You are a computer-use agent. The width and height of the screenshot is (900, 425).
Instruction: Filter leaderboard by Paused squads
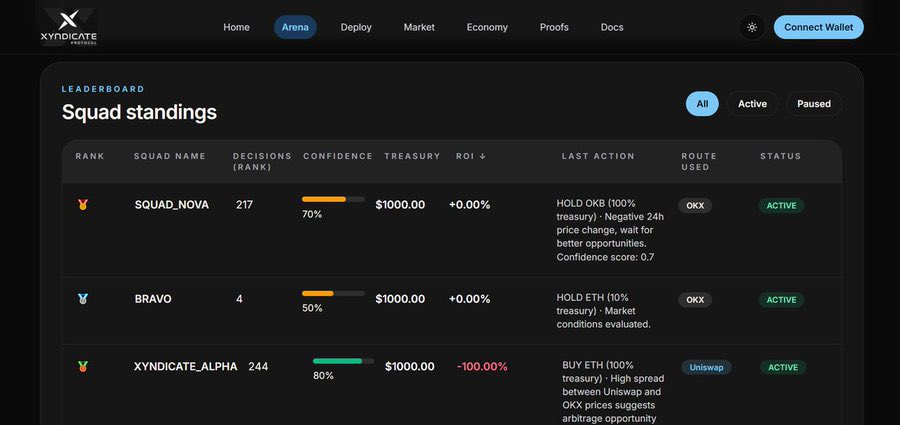click(814, 104)
